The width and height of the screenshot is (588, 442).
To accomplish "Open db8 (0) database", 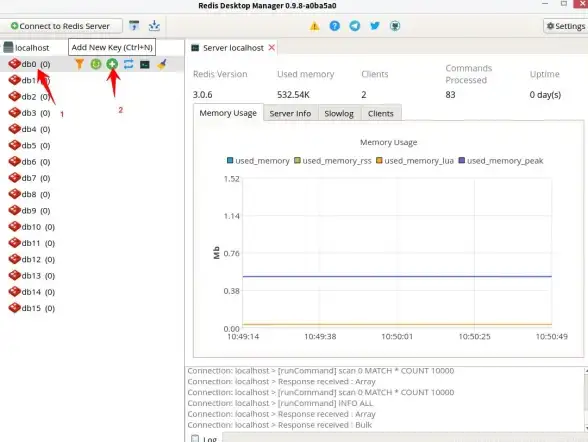I will coord(36,194).
